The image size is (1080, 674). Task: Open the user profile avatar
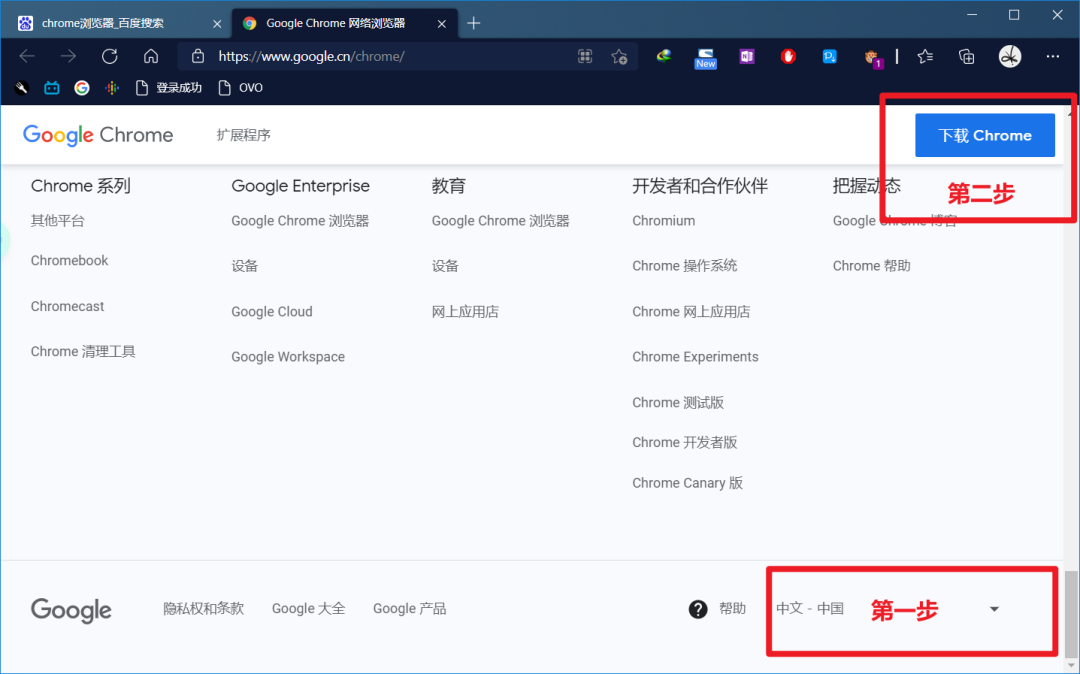tap(1010, 56)
